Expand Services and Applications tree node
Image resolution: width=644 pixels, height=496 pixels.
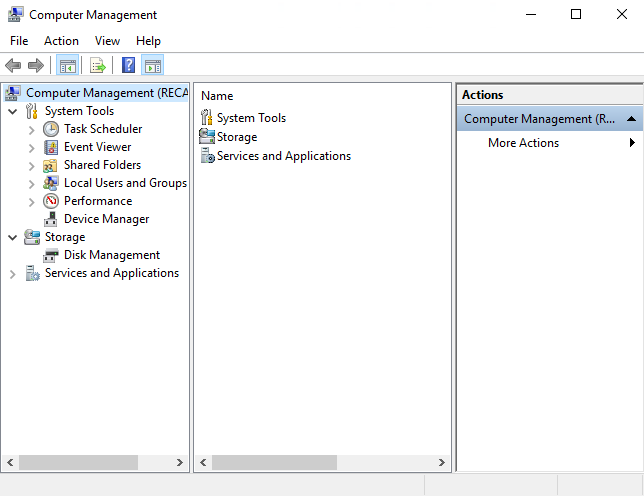(13, 274)
